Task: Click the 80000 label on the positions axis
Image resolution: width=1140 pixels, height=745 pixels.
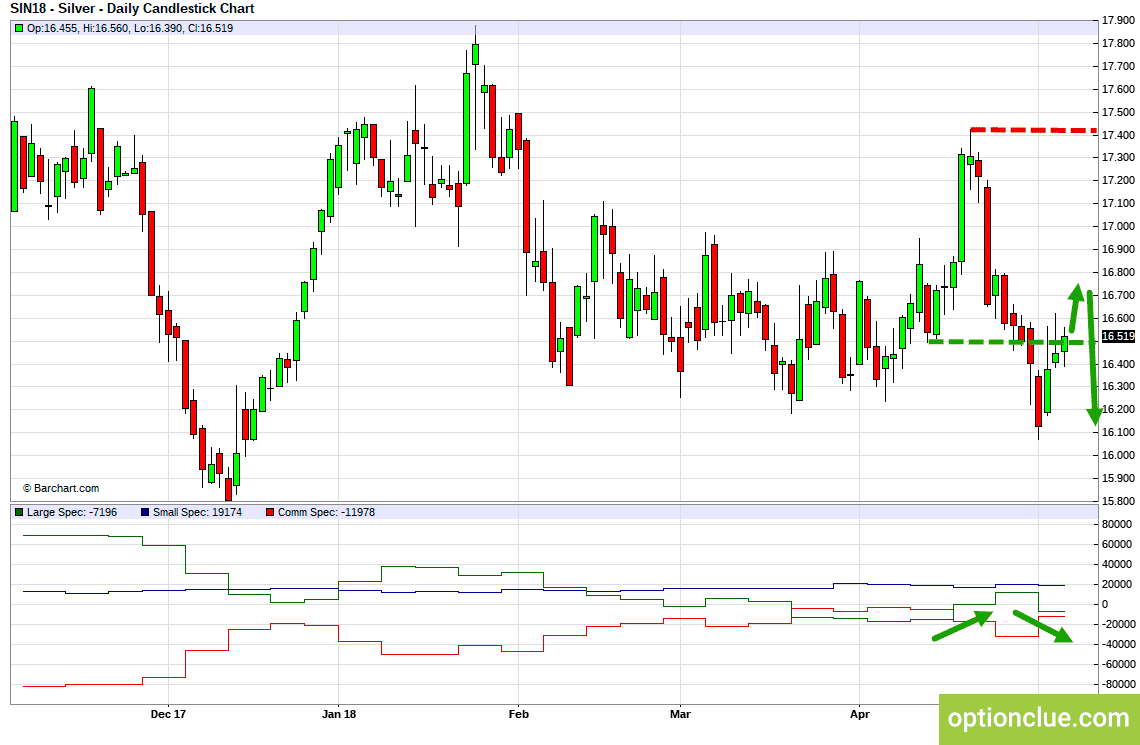Action: click(1116, 524)
